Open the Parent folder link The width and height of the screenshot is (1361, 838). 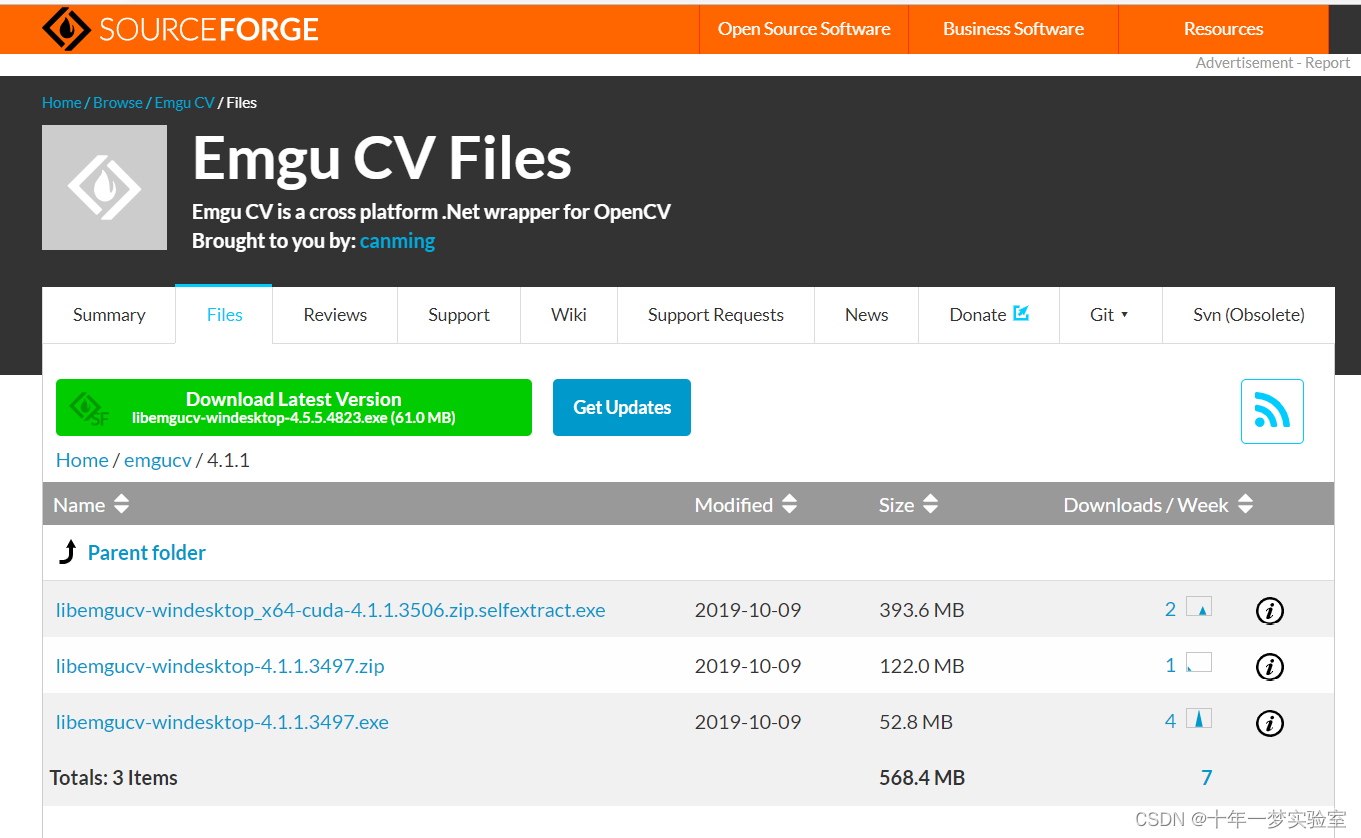click(x=147, y=552)
